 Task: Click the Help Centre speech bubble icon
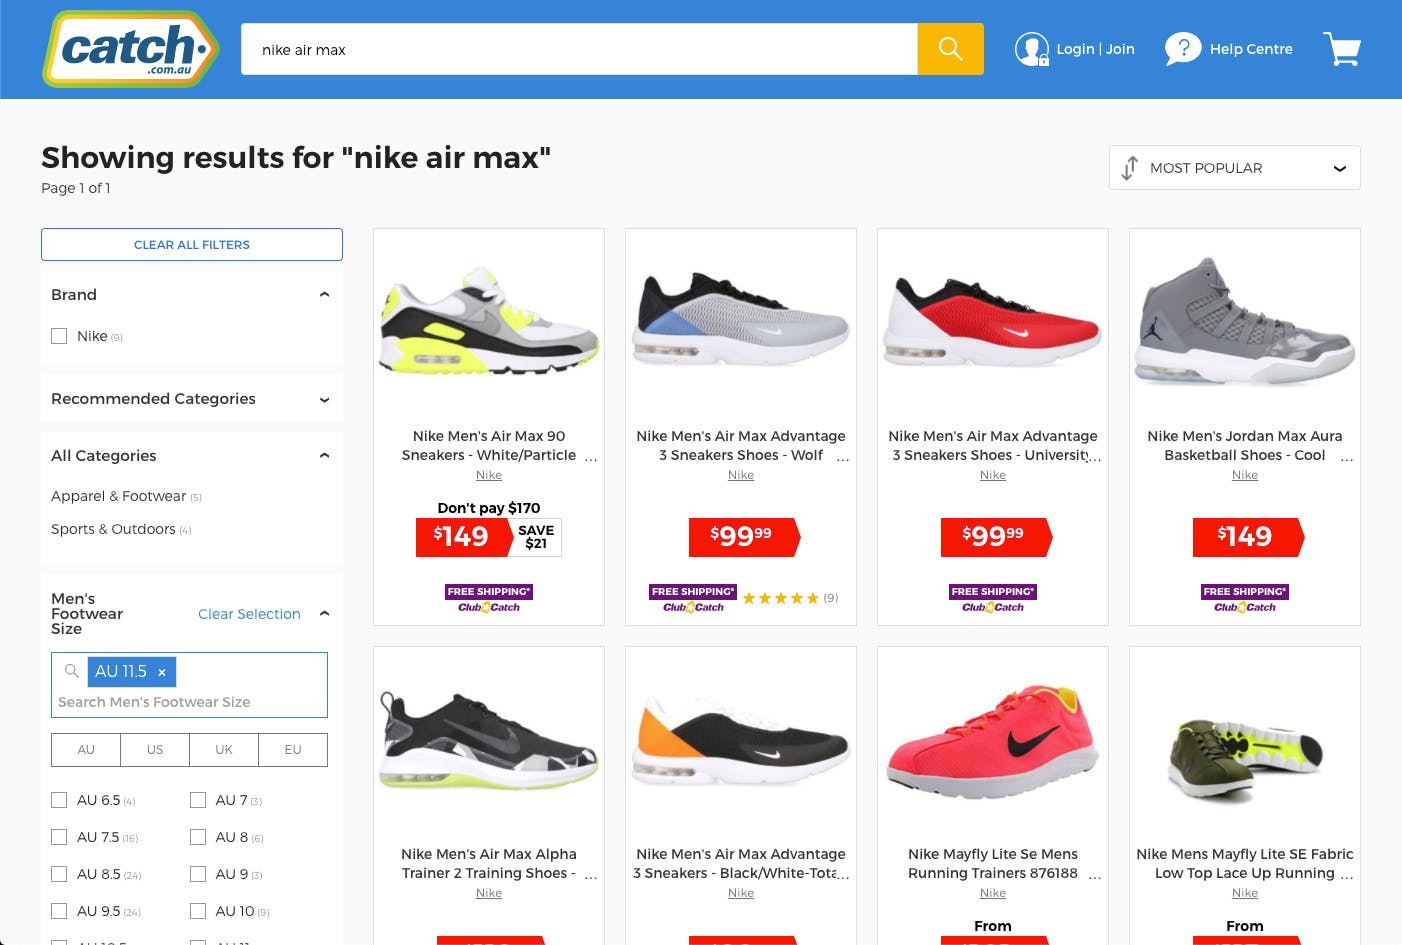(x=1182, y=49)
